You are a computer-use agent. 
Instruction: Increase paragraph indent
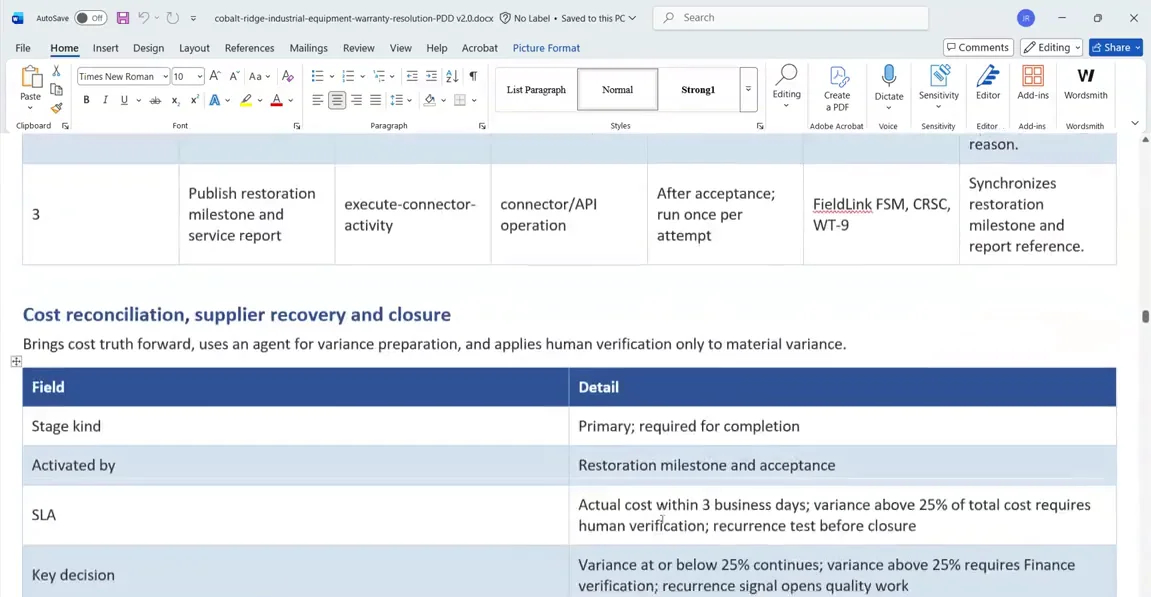(x=431, y=76)
